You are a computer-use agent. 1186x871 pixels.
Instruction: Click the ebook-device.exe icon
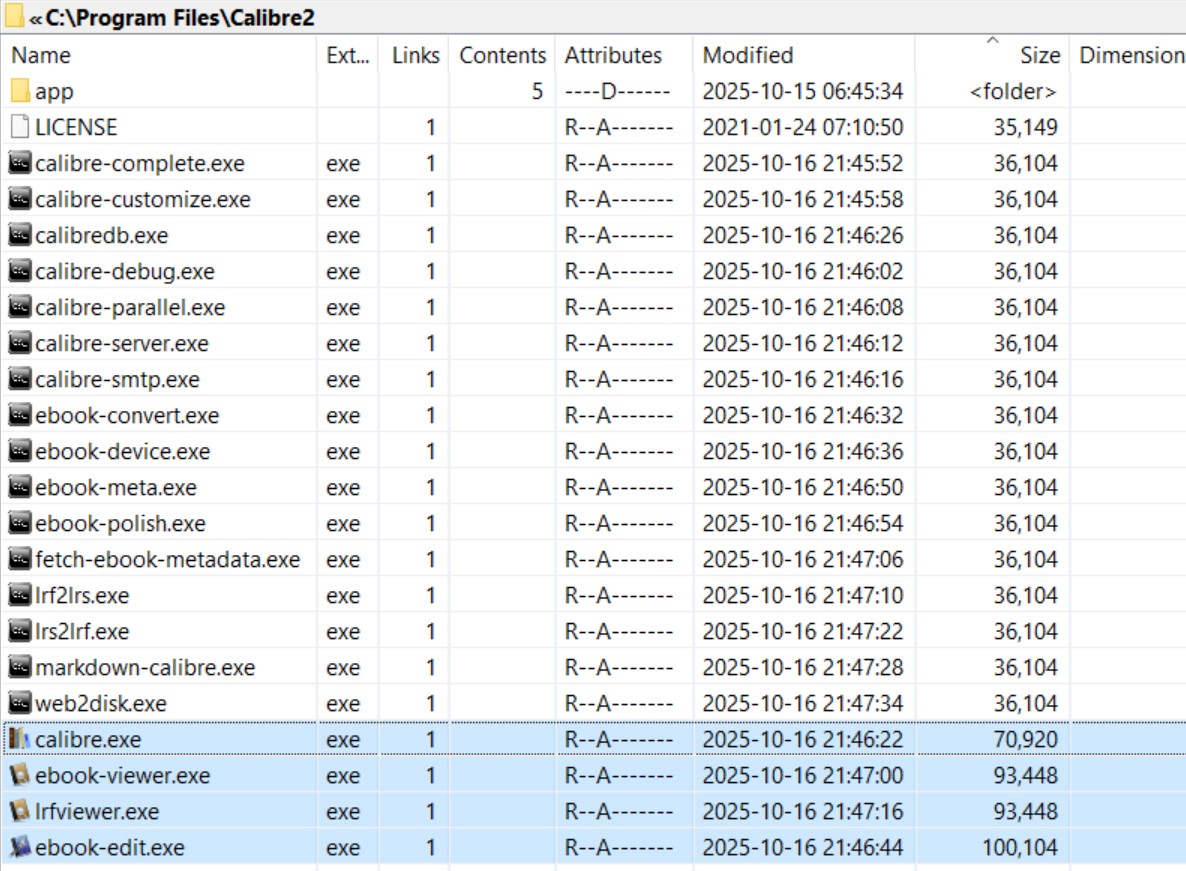click(20, 451)
